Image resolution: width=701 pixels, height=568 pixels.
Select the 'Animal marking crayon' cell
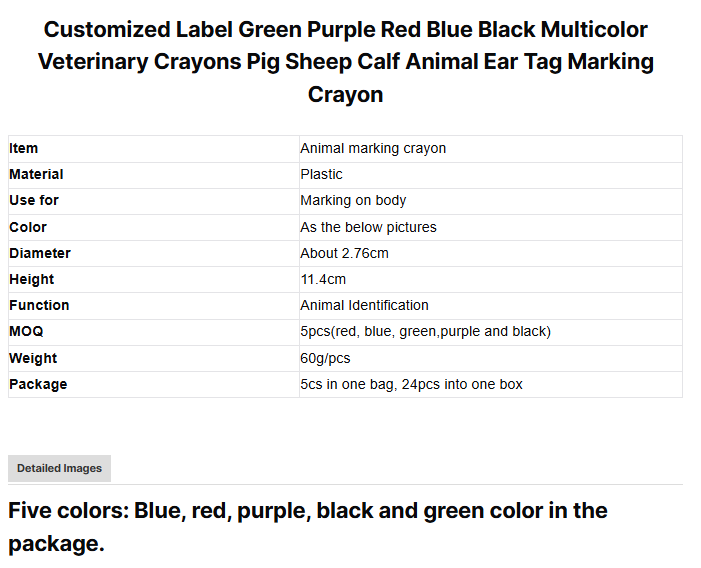(373, 148)
